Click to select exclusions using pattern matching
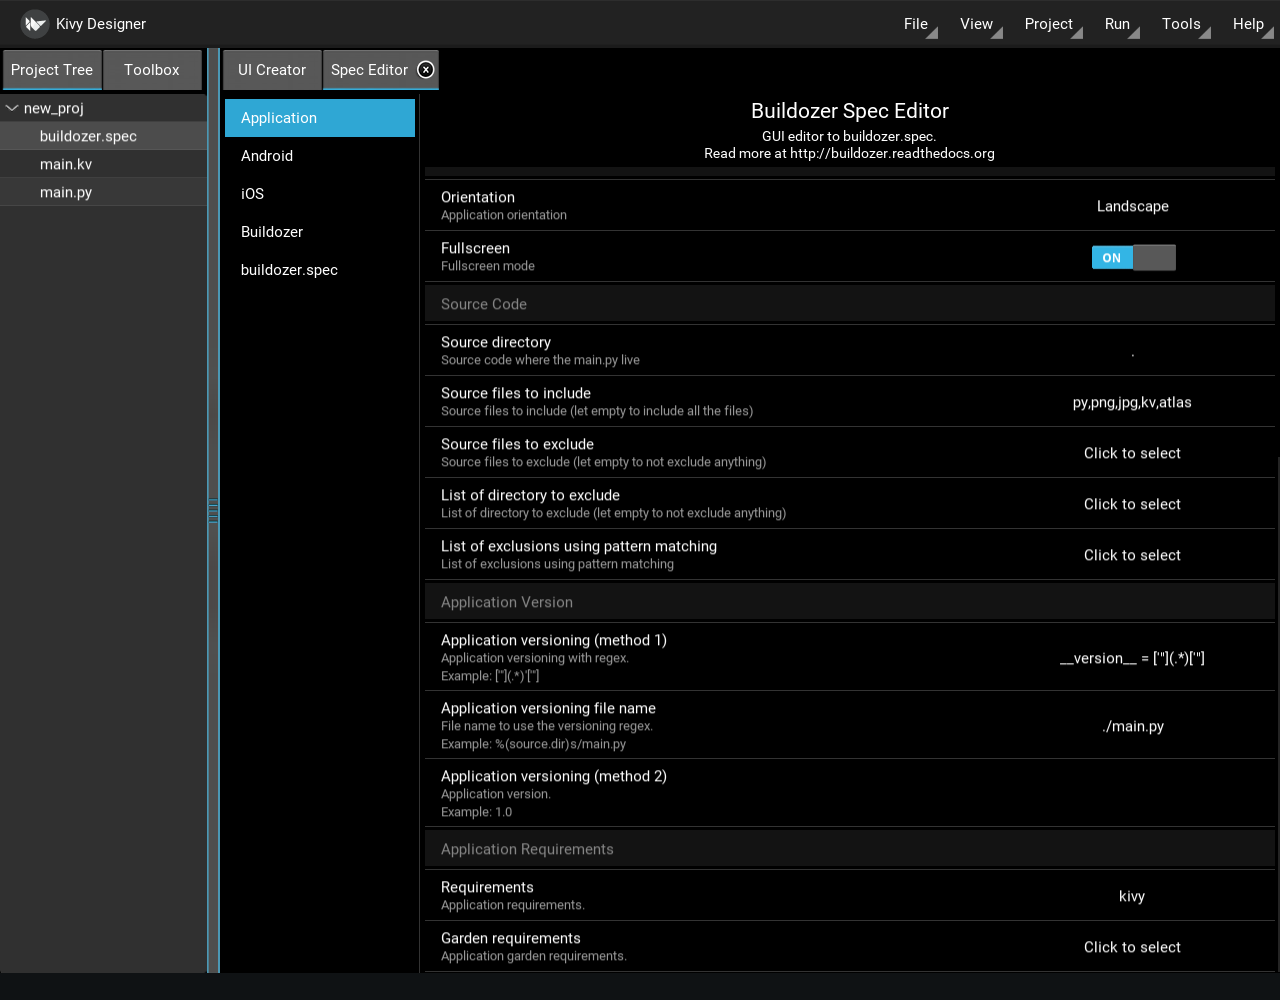Screen dimensions: 1280x1000 click(1132, 555)
